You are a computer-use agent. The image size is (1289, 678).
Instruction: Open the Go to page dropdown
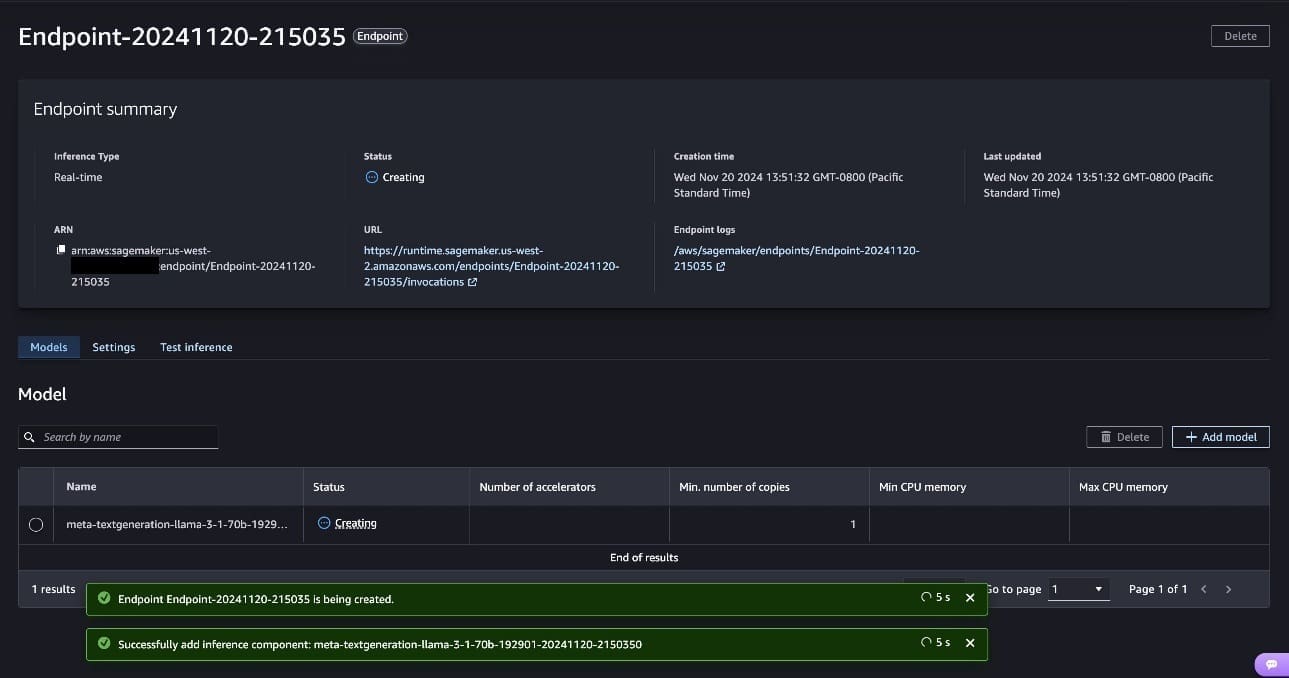(1078, 590)
